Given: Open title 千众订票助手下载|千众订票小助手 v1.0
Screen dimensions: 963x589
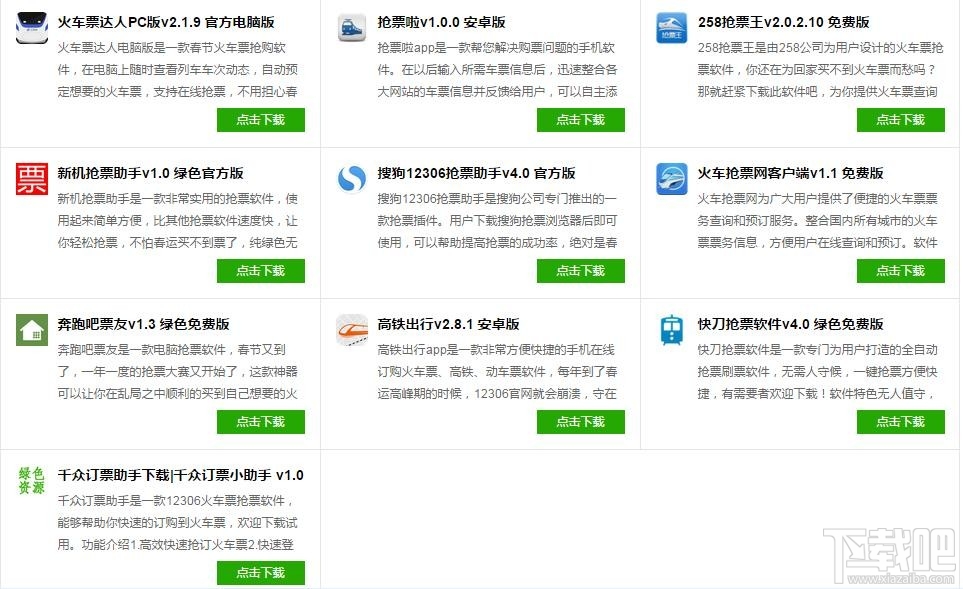Looking at the screenshot, I should (x=181, y=475).
